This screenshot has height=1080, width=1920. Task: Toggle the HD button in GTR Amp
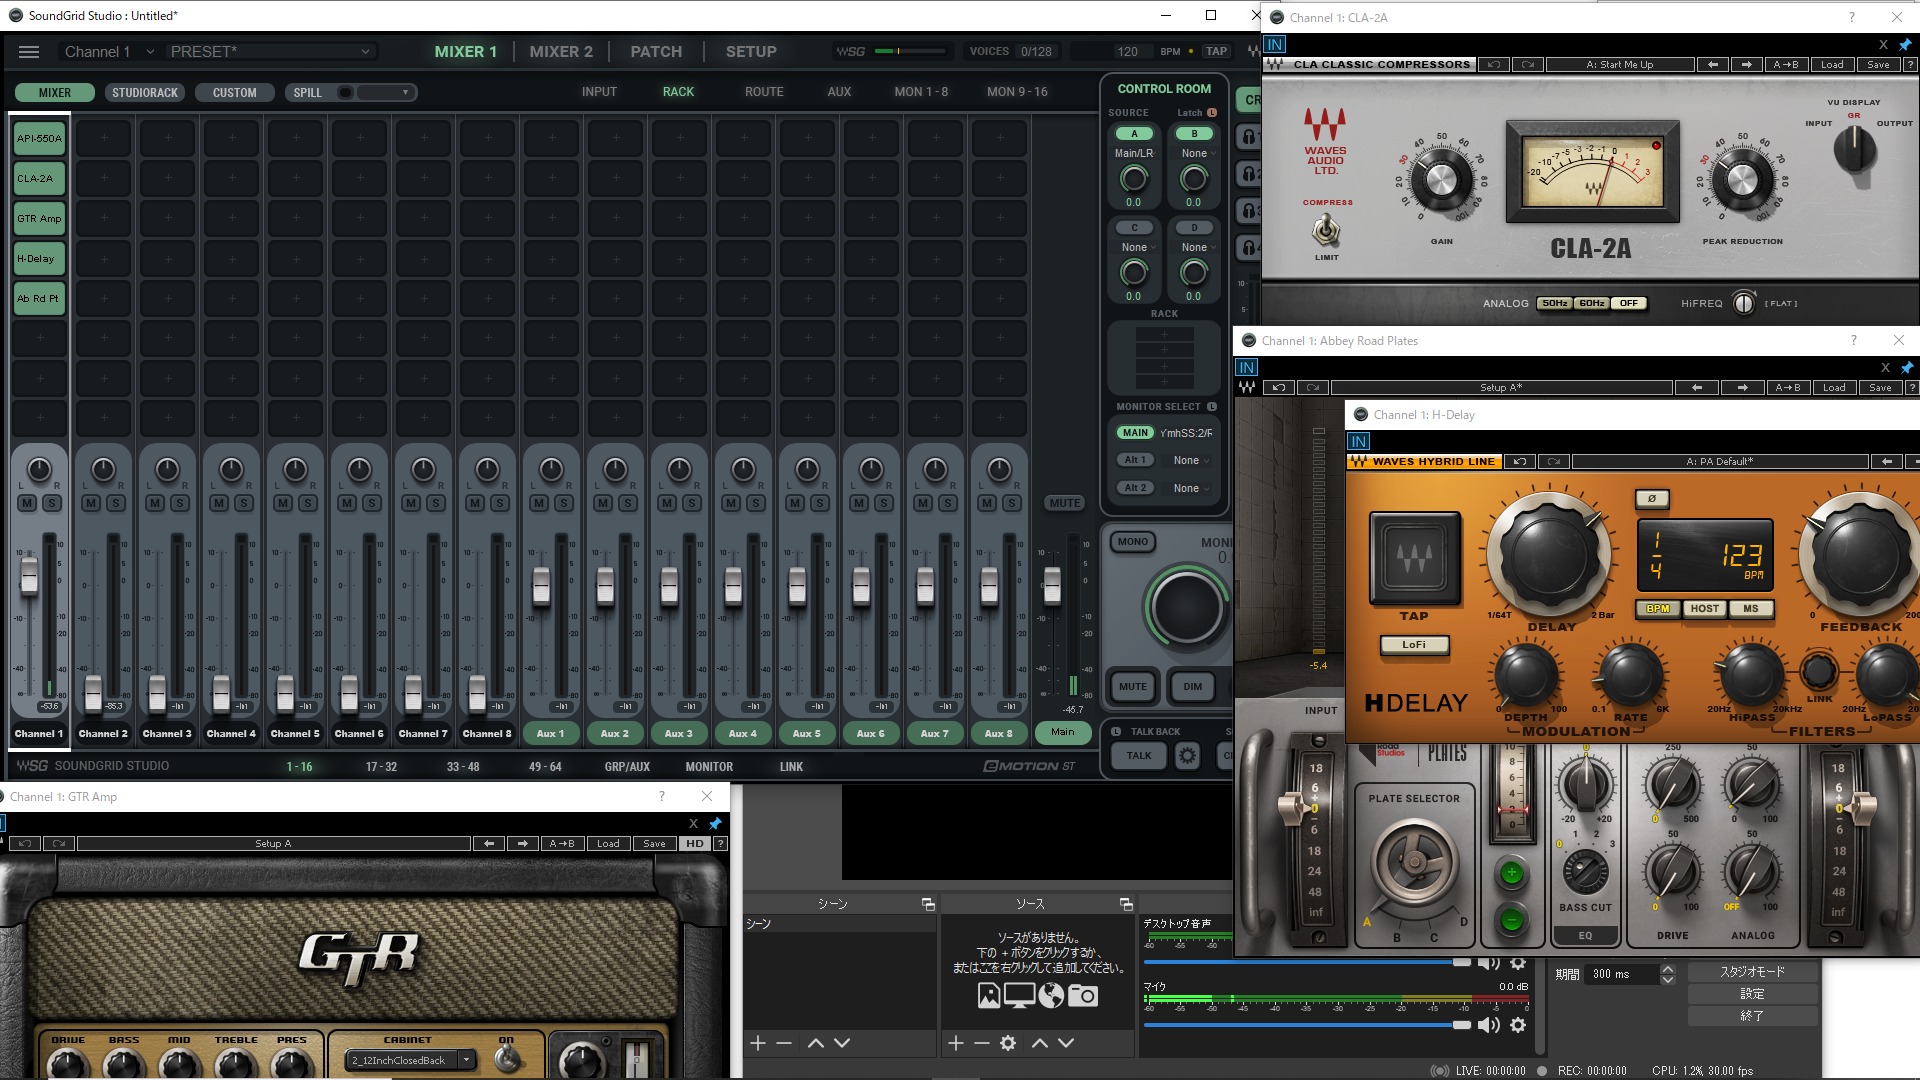[x=695, y=844]
